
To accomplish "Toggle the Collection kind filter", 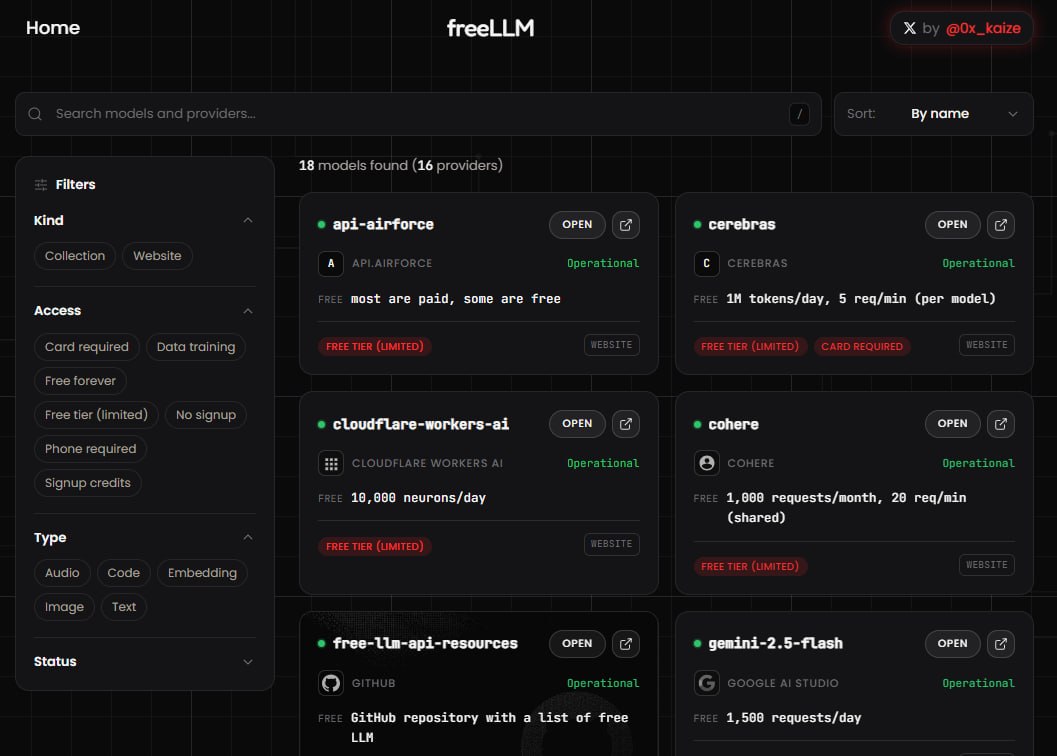I will click(75, 256).
